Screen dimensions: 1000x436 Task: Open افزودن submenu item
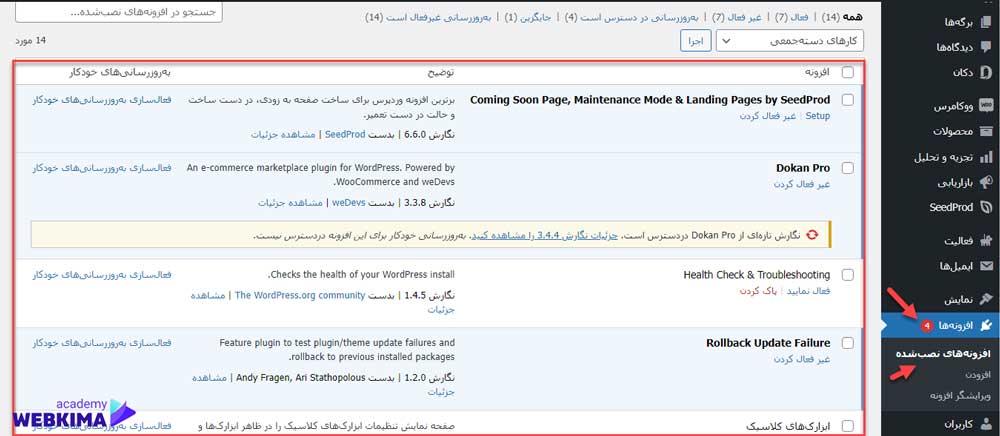click(x=977, y=375)
